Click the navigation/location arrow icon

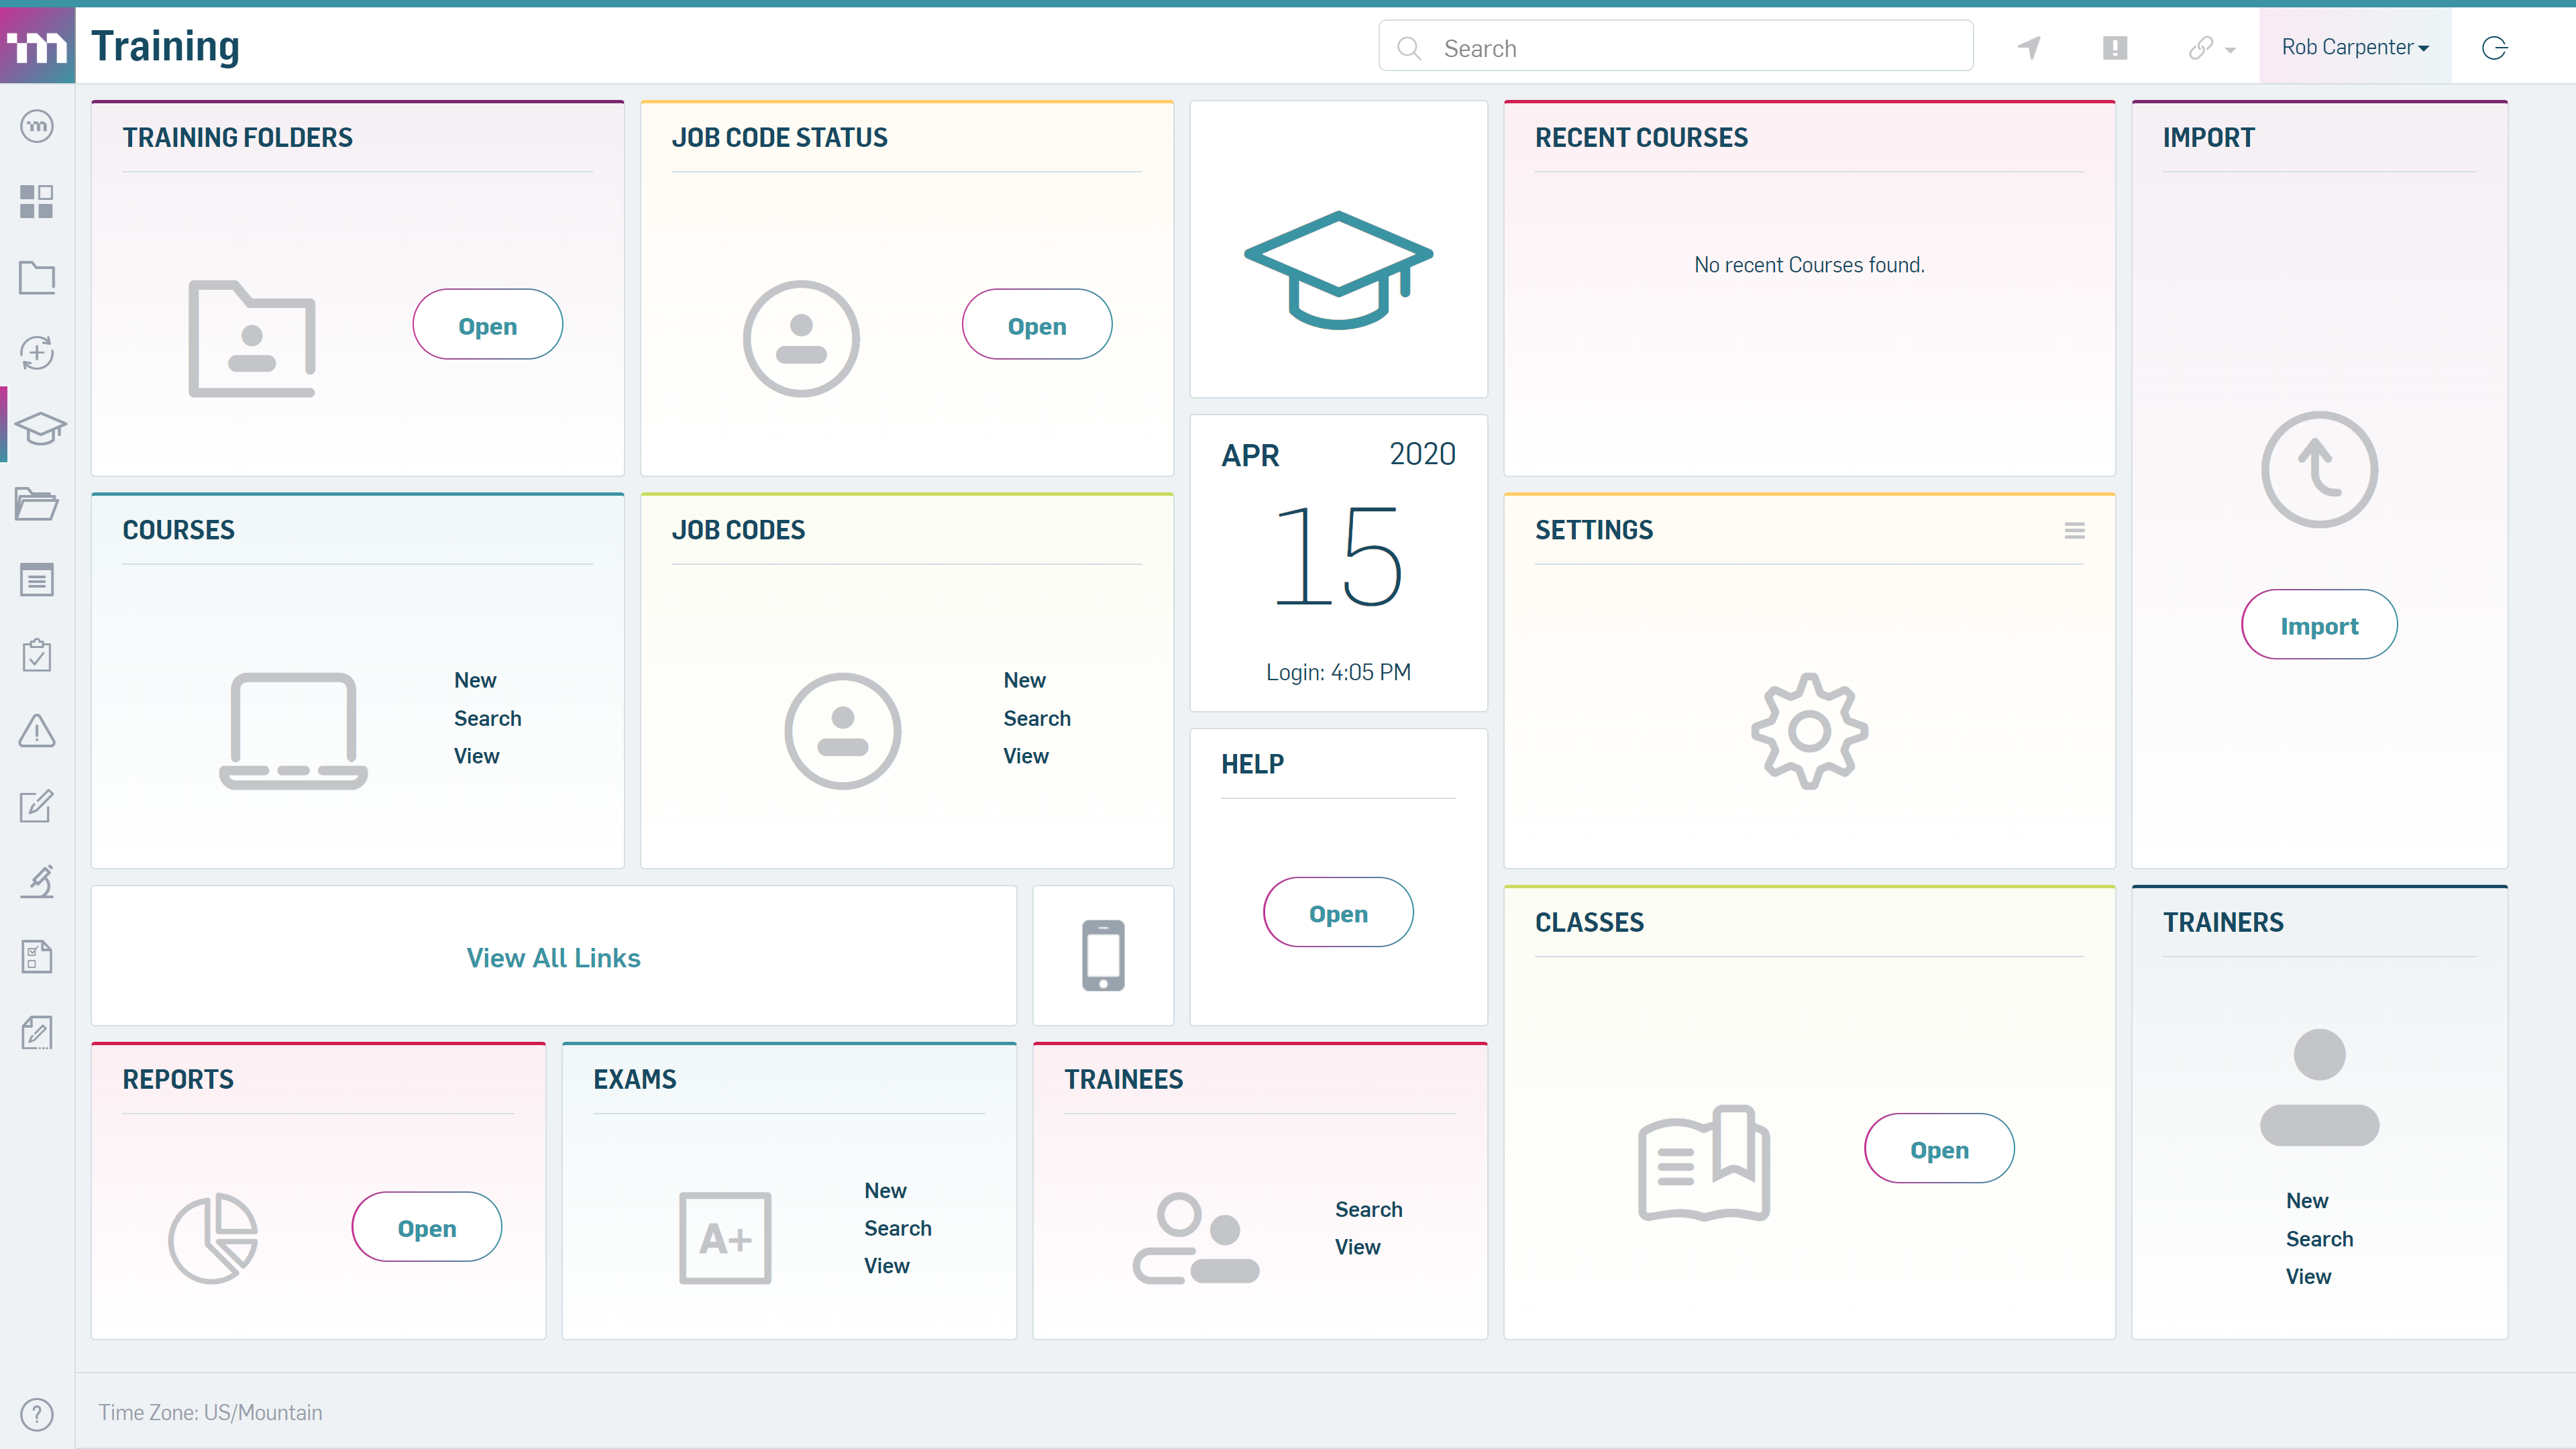2029,48
